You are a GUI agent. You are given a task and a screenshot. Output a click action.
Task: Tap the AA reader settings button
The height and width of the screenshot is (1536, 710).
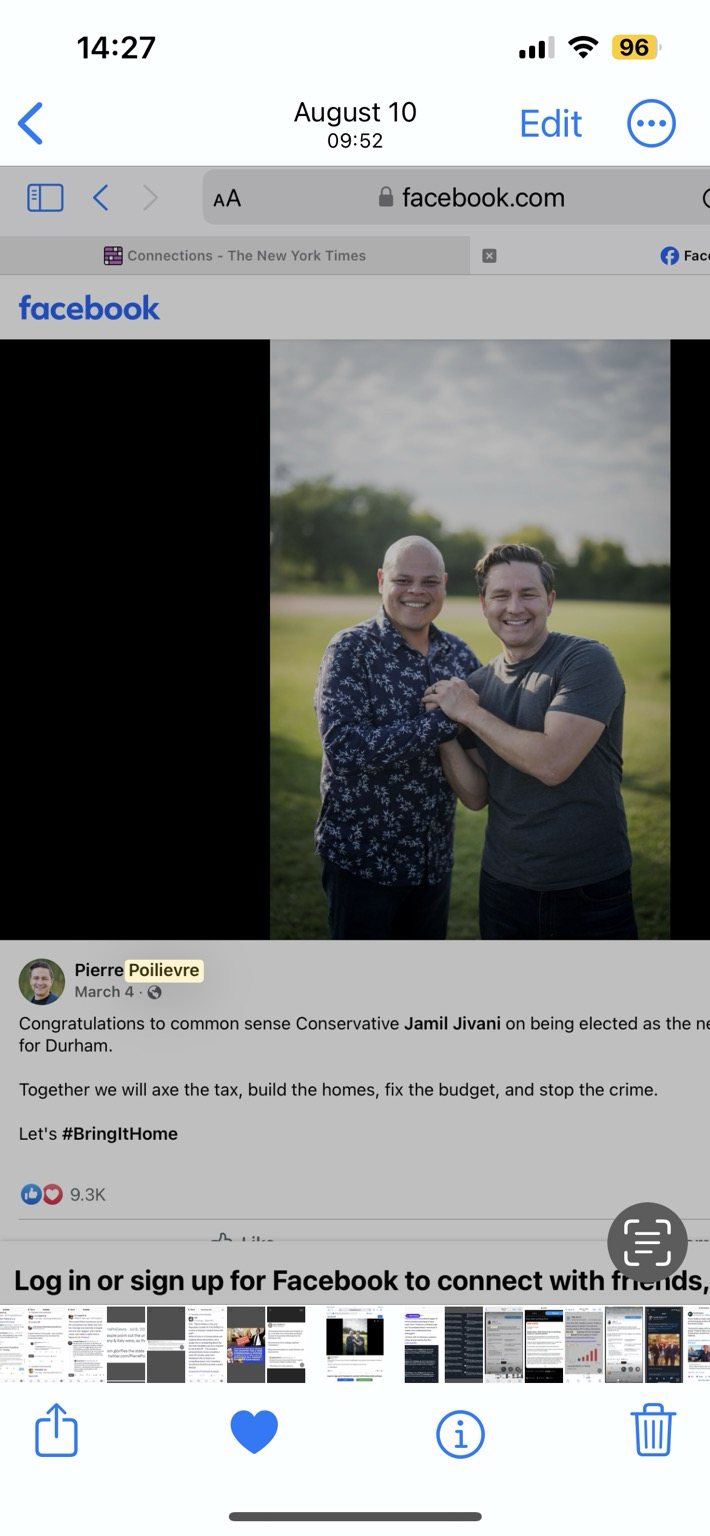tap(227, 198)
